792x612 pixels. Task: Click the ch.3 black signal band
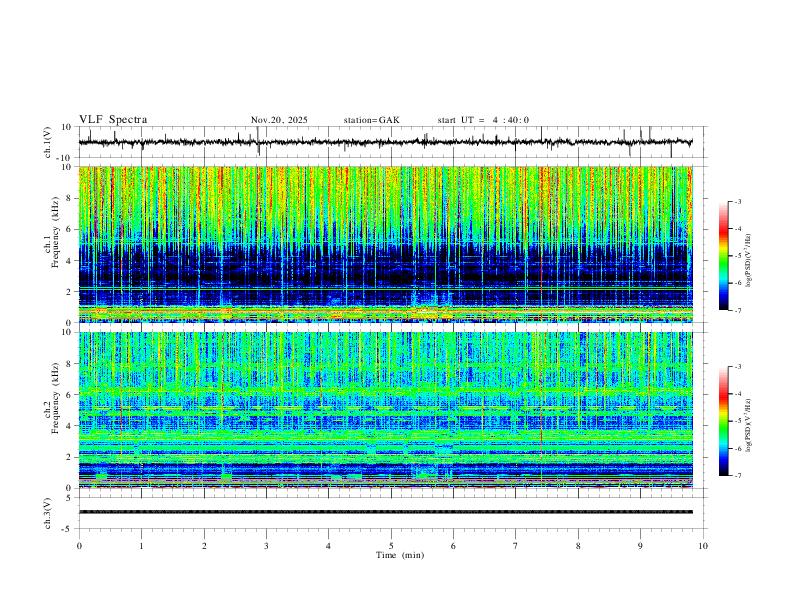coord(386,512)
